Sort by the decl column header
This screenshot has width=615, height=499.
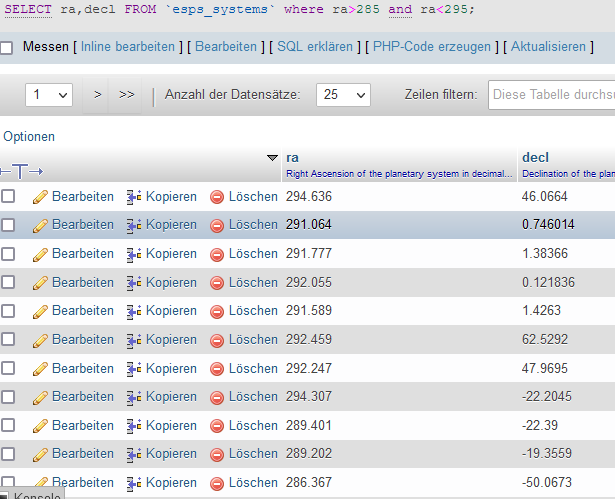point(535,158)
